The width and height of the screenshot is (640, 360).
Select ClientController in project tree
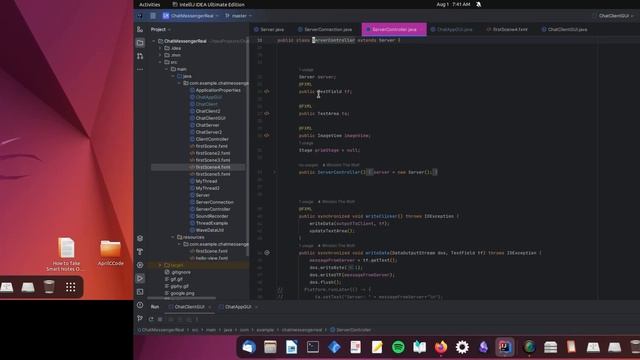pos(209,139)
